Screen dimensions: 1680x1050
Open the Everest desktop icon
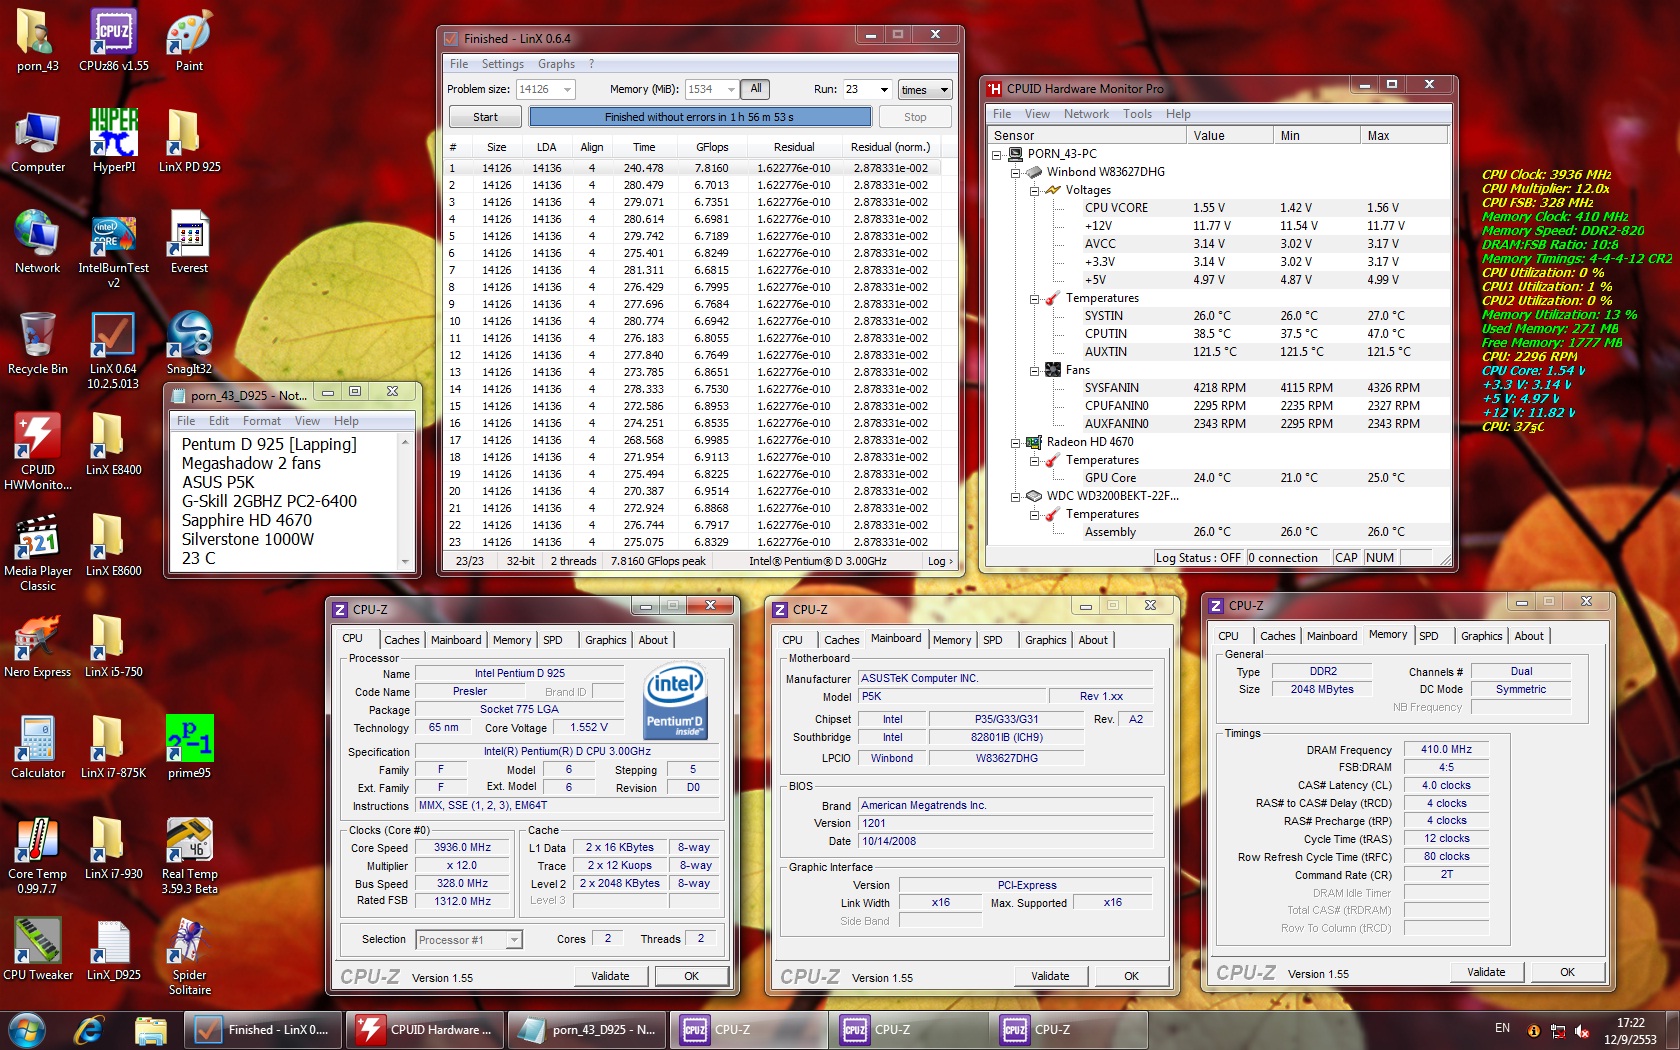point(189,236)
